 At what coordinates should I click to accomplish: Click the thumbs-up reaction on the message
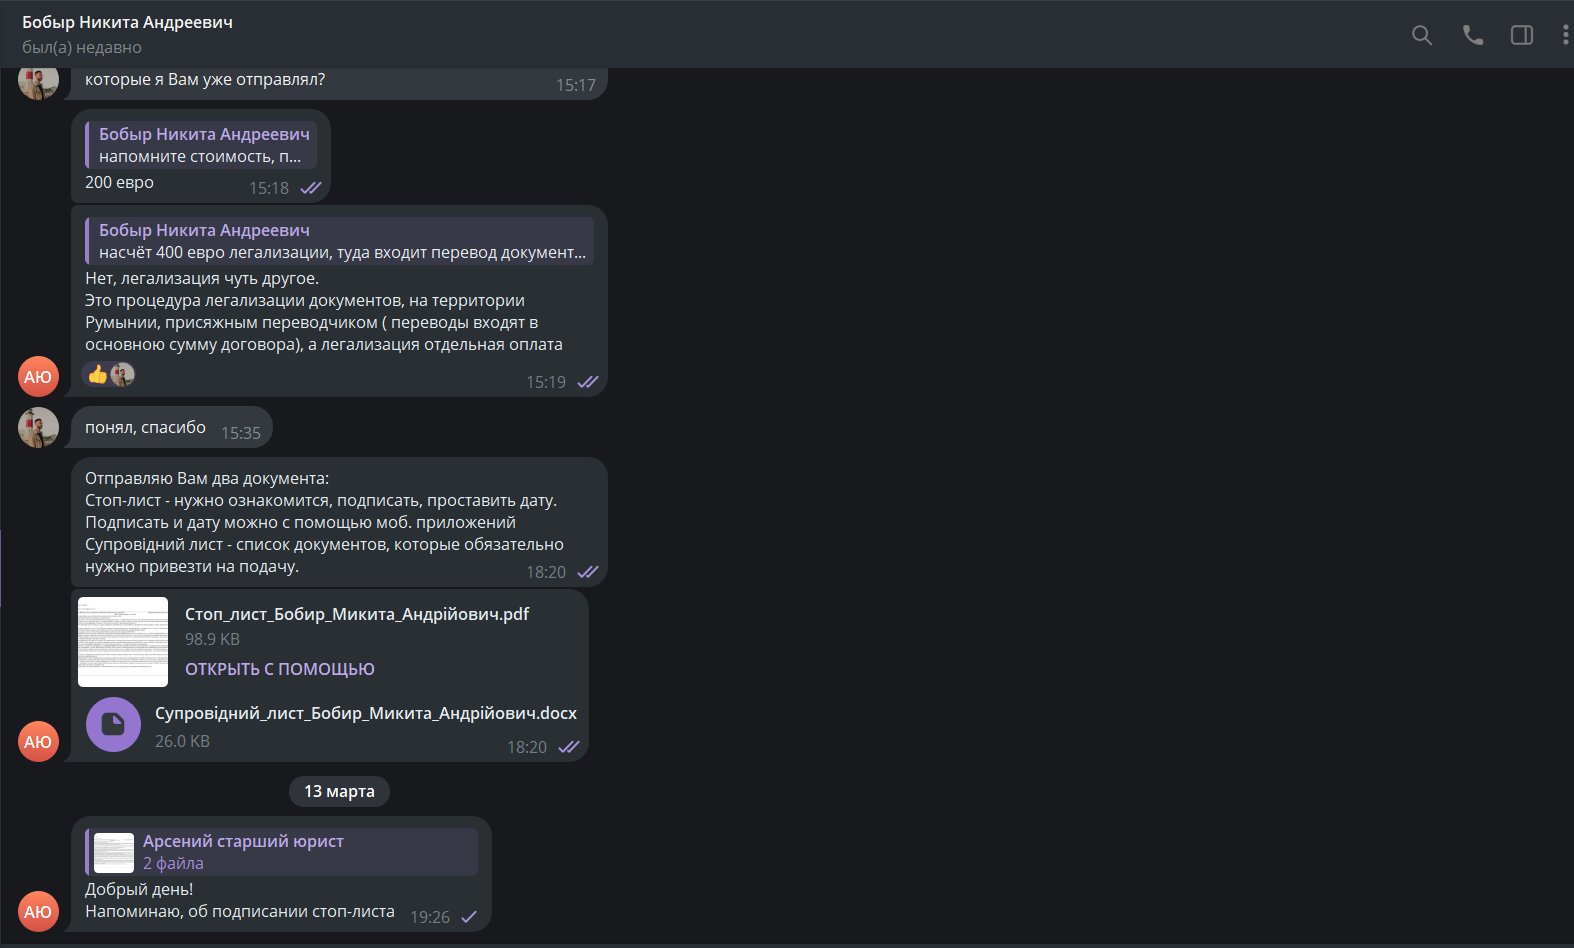tap(98, 375)
